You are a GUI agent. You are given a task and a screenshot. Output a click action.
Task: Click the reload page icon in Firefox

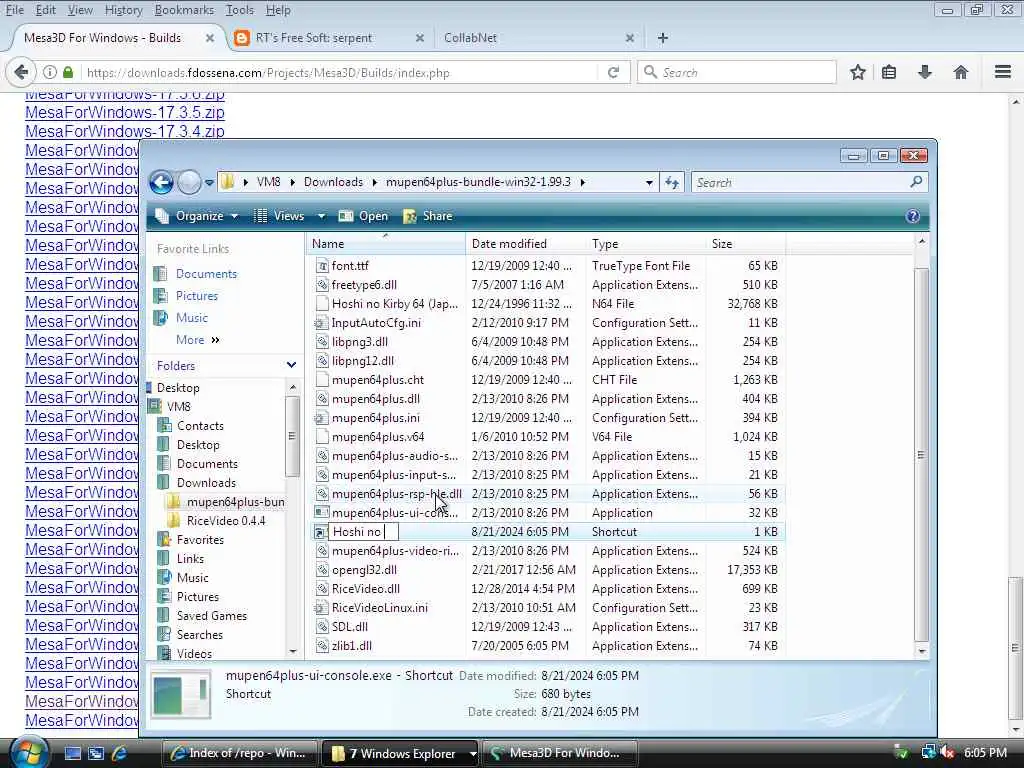click(x=613, y=72)
